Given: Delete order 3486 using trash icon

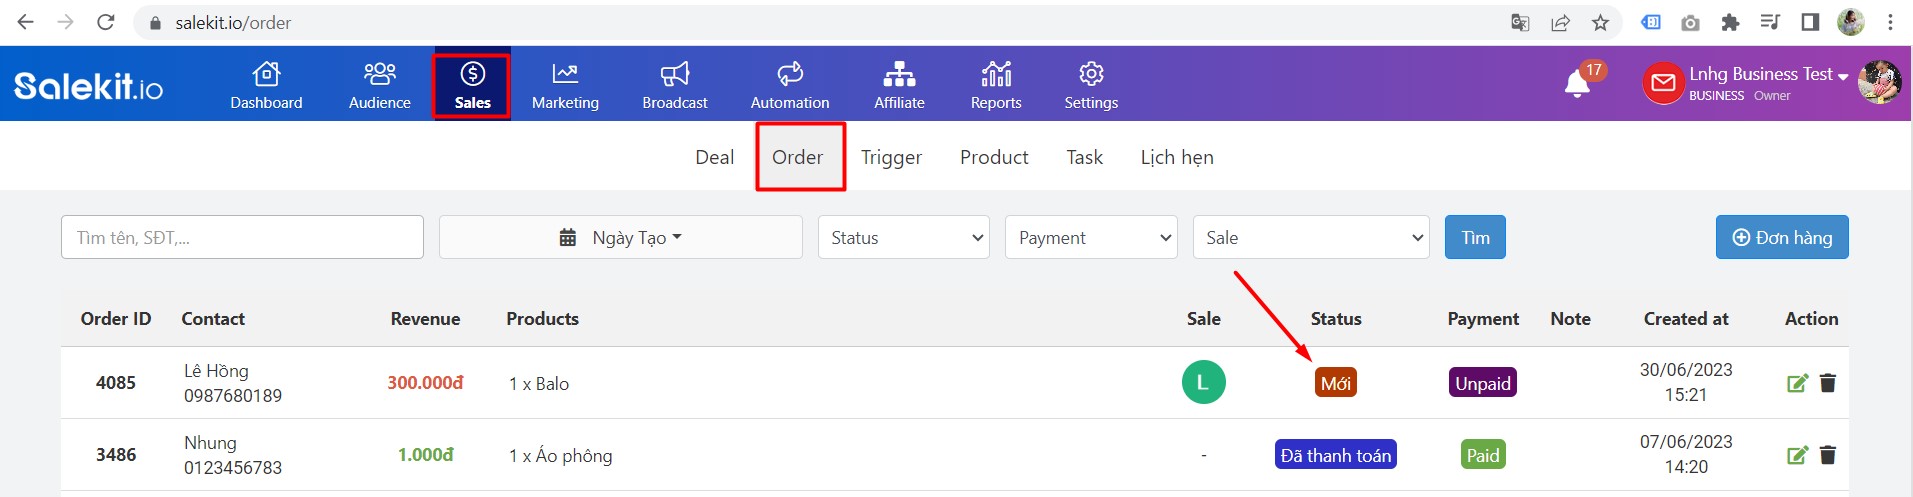Looking at the screenshot, I should pos(1828,455).
